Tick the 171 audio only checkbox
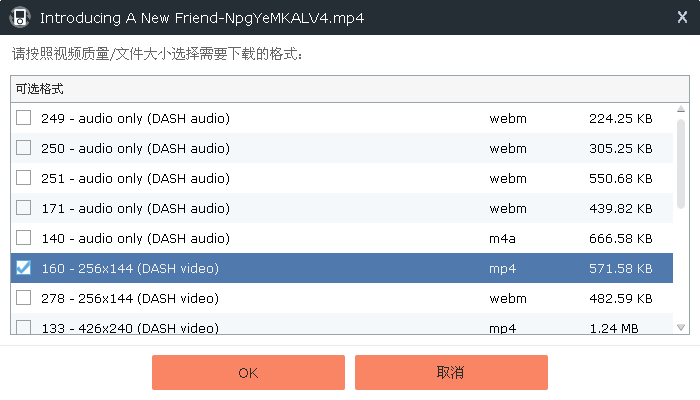700x400 pixels. (x=23, y=208)
